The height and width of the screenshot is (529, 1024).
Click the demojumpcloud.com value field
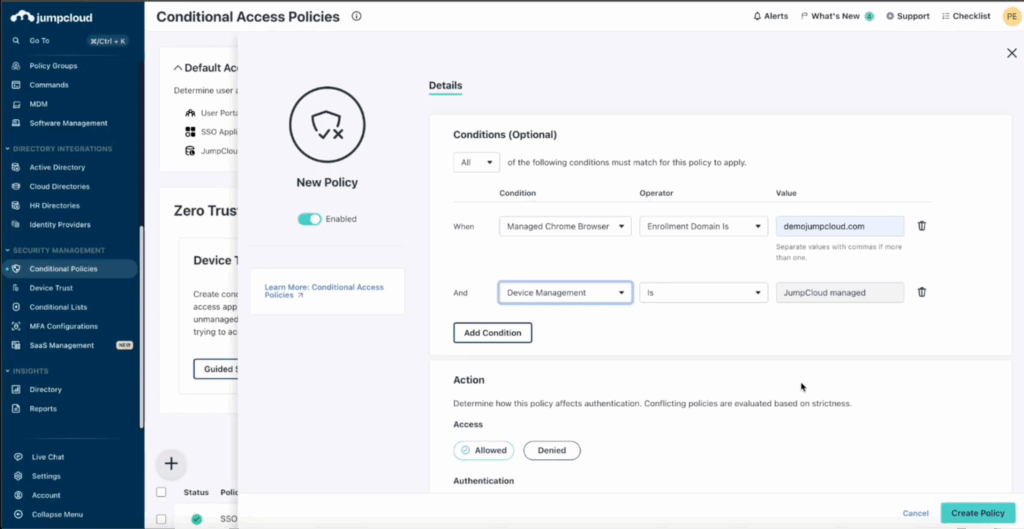tap(840, 227)
